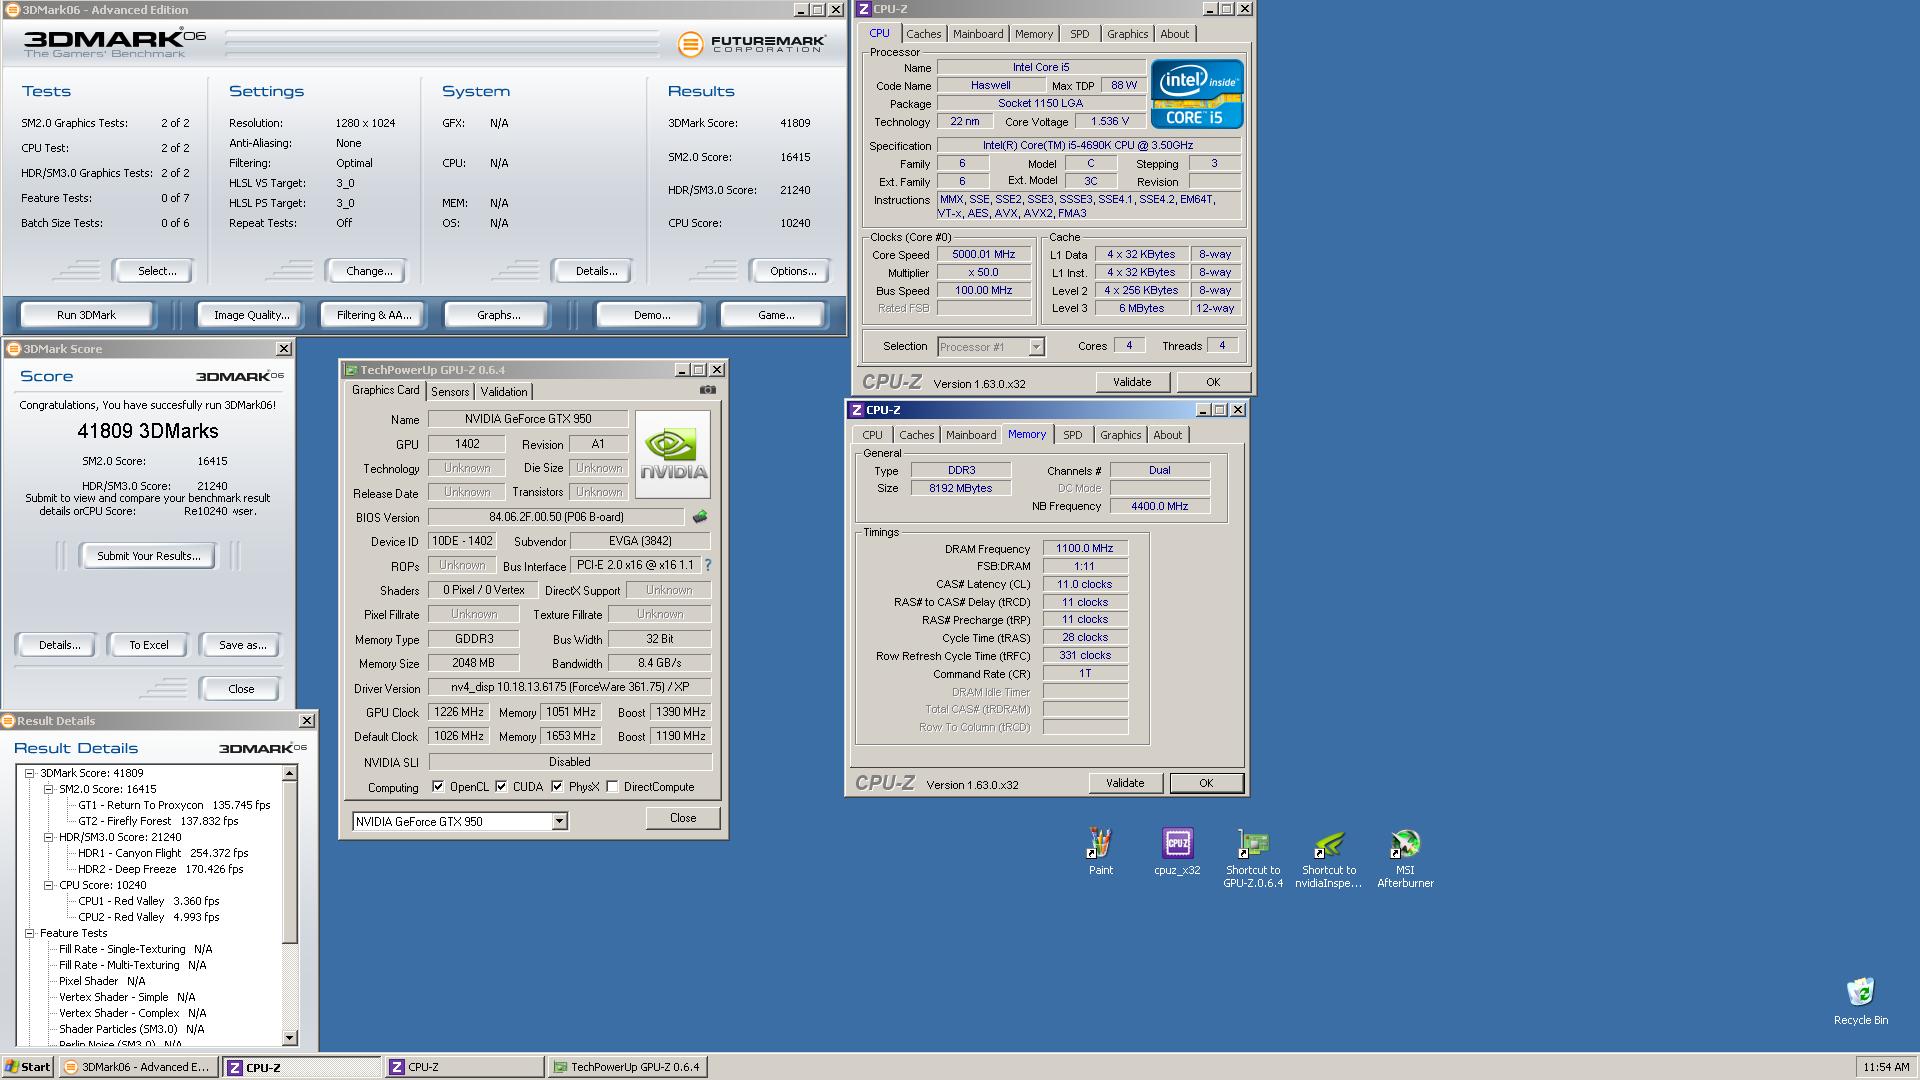Click the GPU-Z screenshot camera icon
This screenshot has height=1080, width=1920.
pyautogui.click(x=708, y=390)
